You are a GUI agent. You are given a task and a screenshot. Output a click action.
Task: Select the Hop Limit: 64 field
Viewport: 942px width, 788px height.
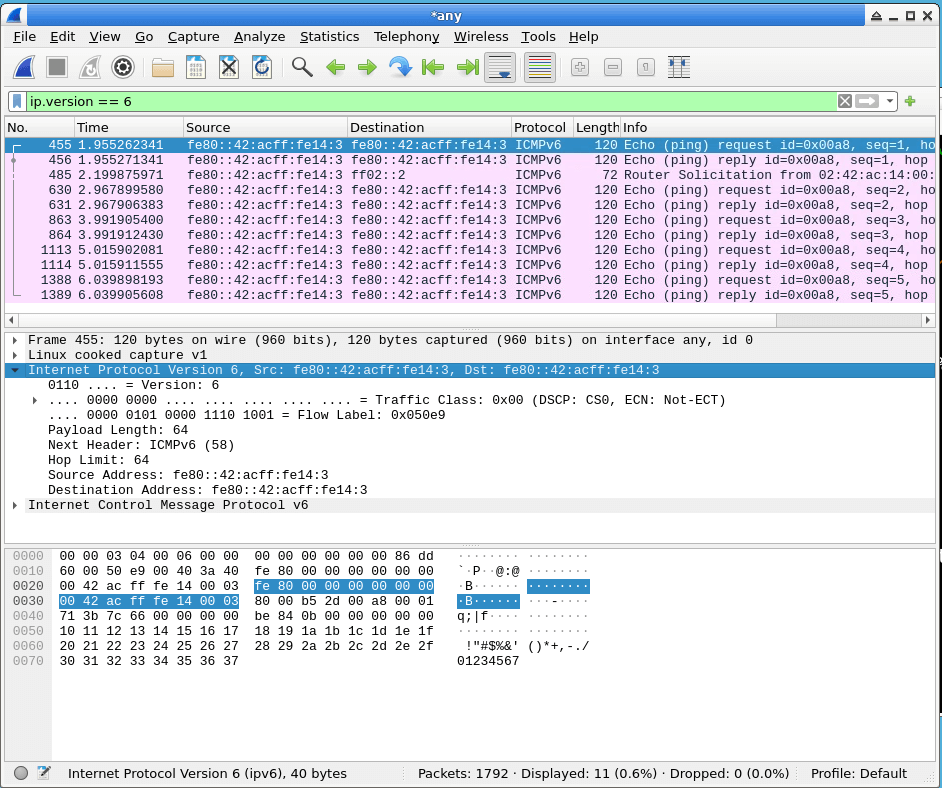pos(99,460)
